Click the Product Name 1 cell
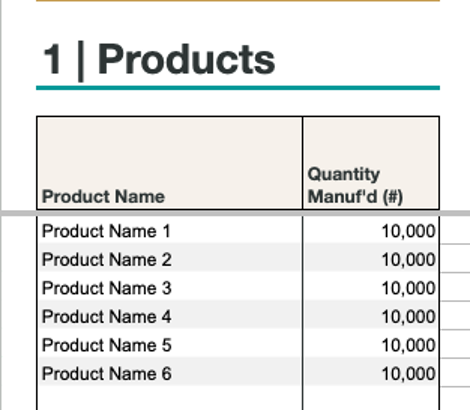The height and width of the screenshot is (410, 470). 169,230
